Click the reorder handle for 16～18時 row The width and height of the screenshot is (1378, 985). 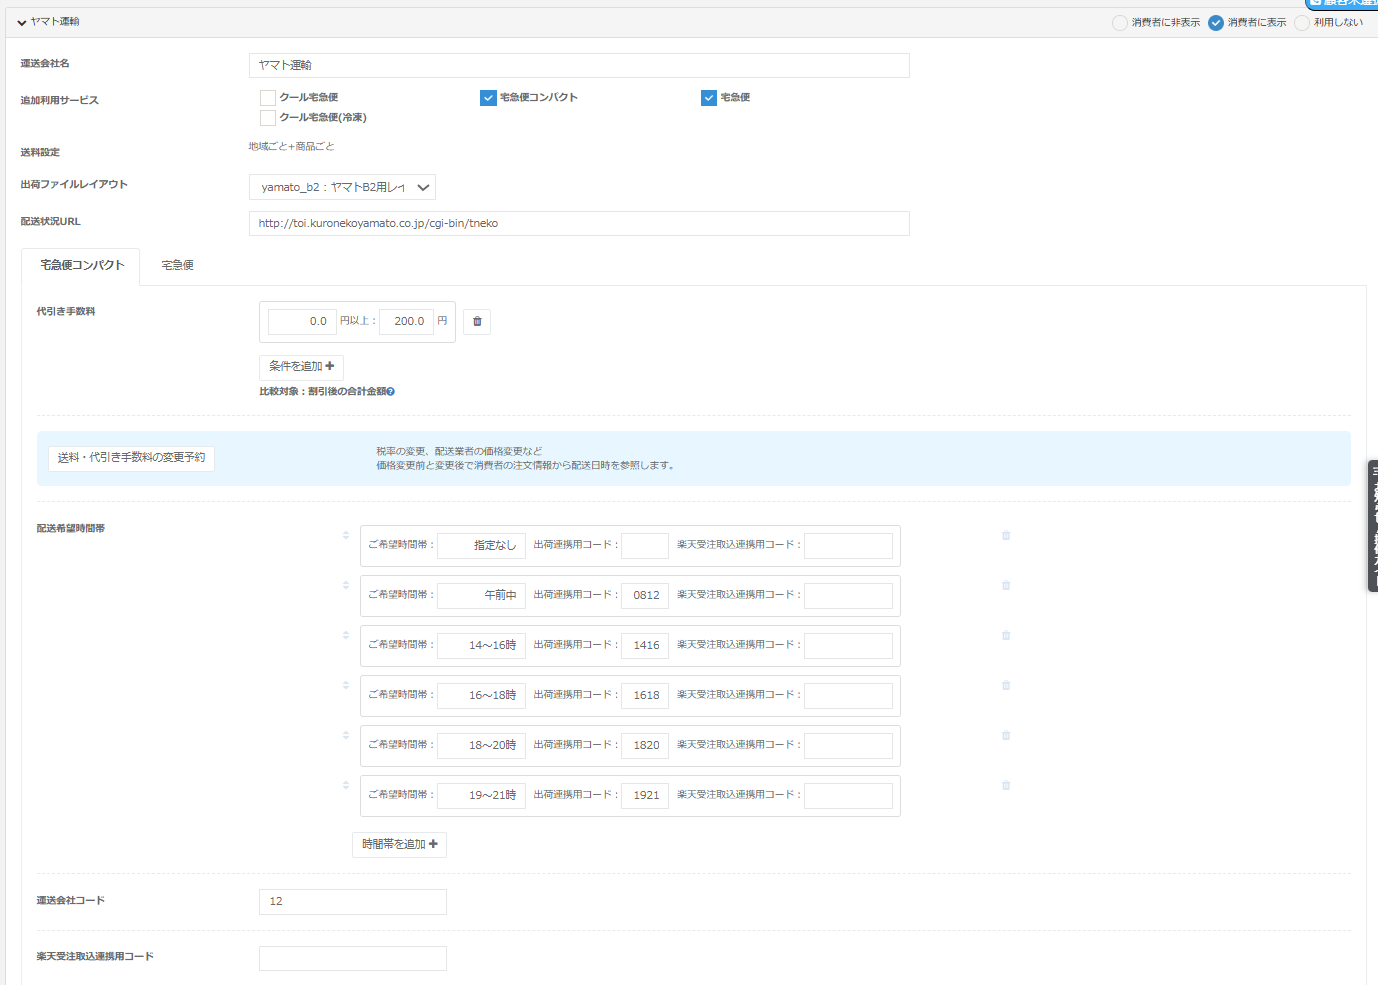(346, 686)
